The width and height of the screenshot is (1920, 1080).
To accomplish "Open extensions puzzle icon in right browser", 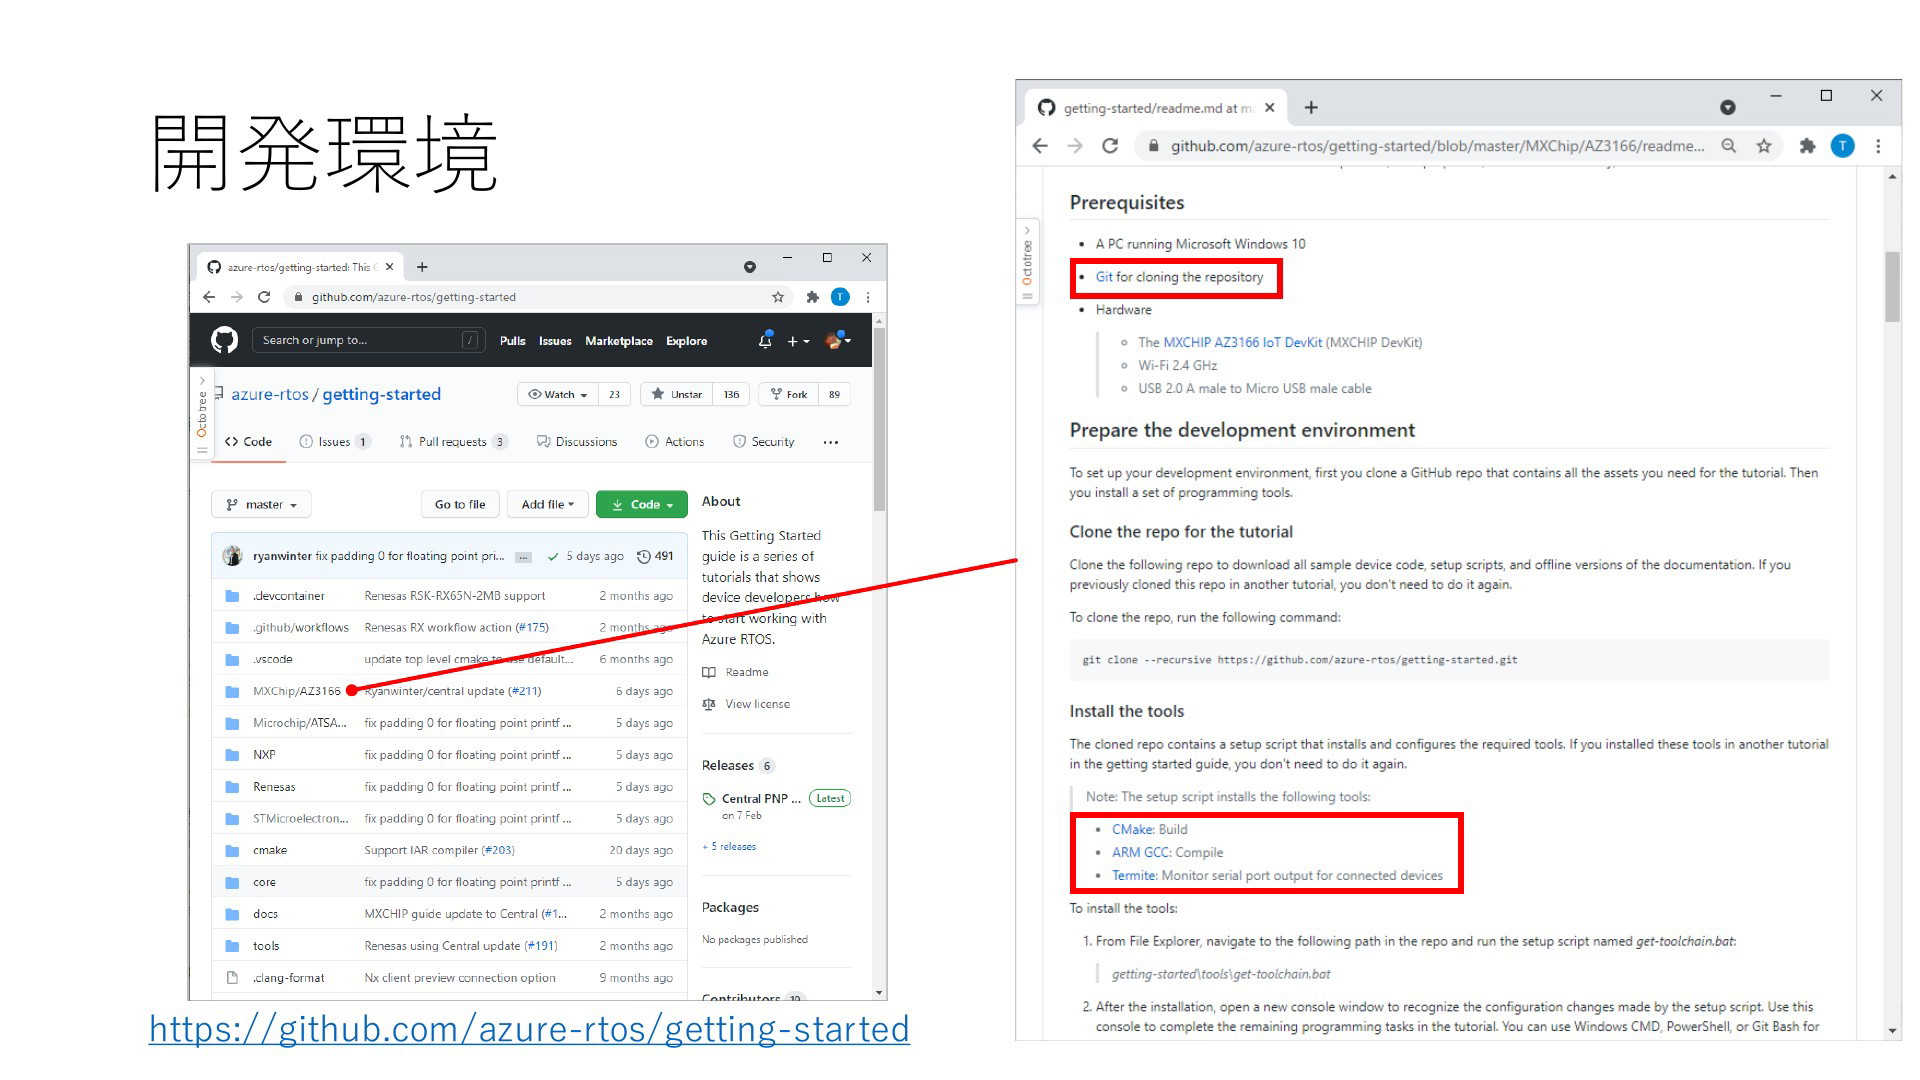I will coord(1807,146).
